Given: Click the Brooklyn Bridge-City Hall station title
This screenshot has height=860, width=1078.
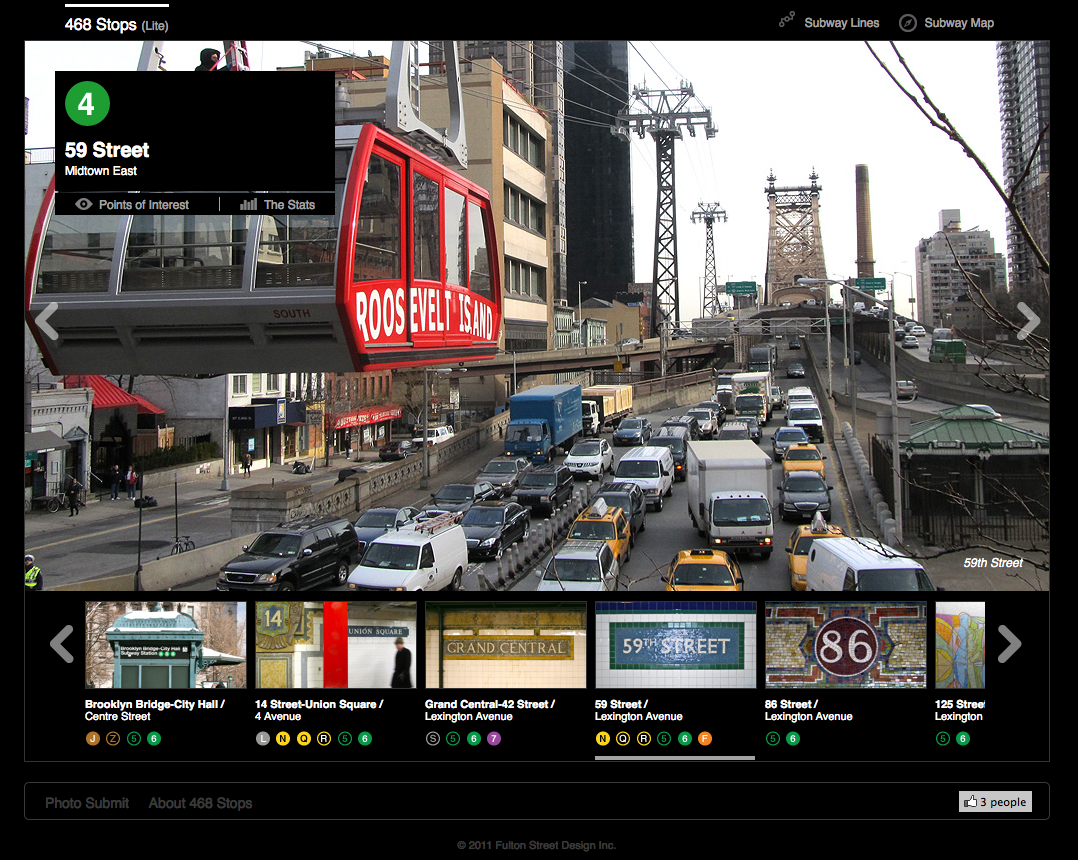Looking at the screenshot, I should point(155,710).
